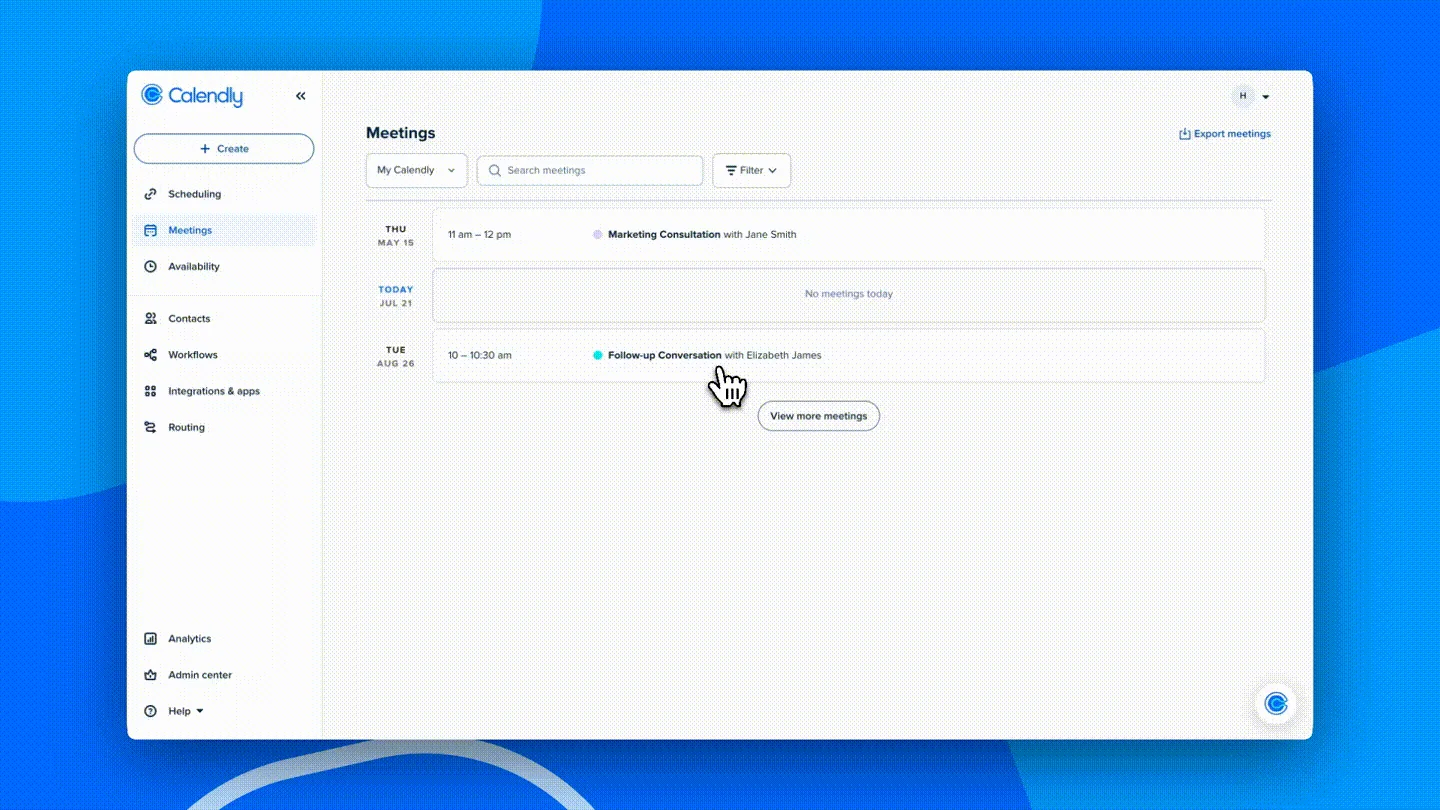Screen dimensions: 1440x810
Task: Open the Marketing Consultation meeting row
Action: click(x=848, y=235)
